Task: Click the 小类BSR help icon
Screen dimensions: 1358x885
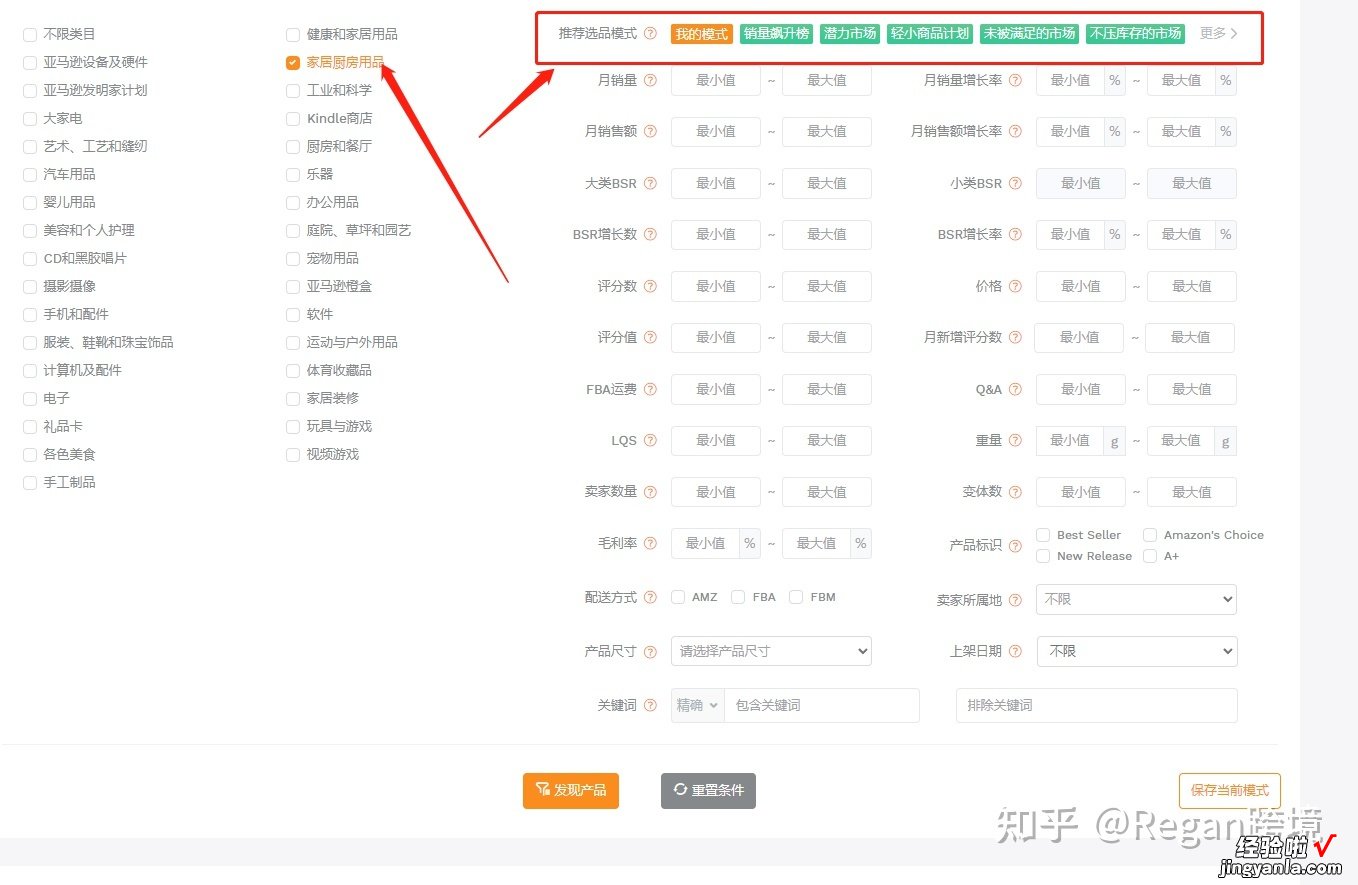Action: click(x=1015, y=183)
